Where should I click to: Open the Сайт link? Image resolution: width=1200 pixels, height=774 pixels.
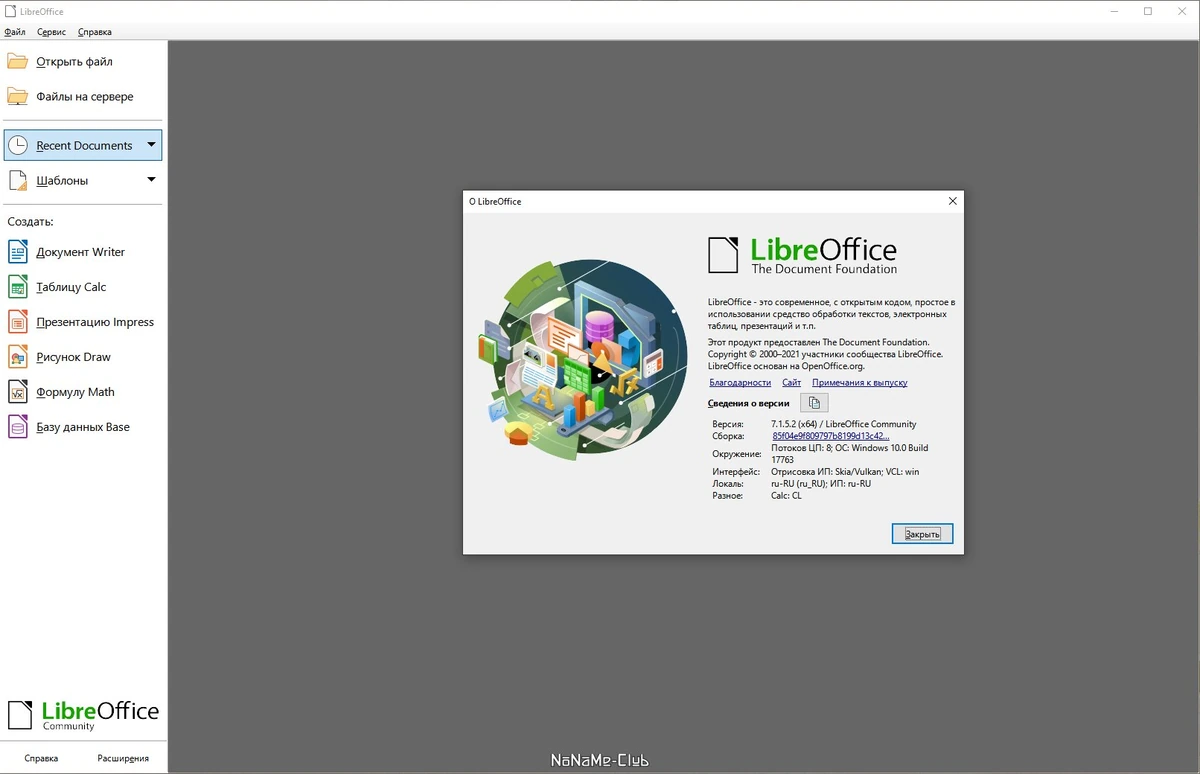coord(792,383)
